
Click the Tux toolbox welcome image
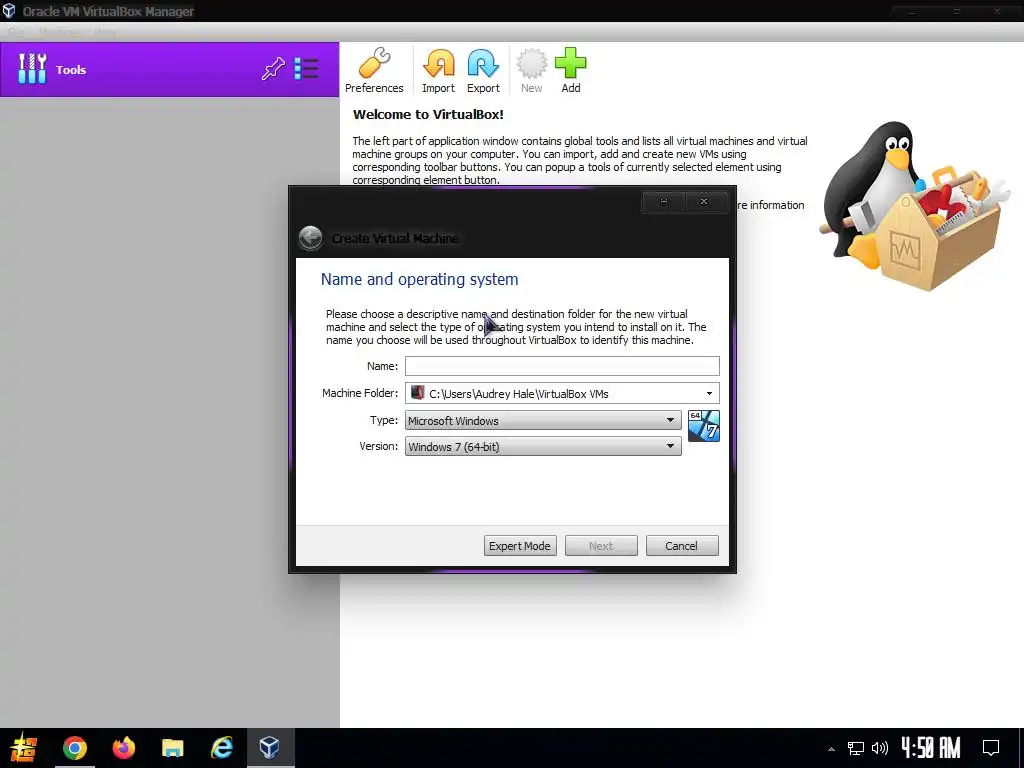click(x=915, y=206)
